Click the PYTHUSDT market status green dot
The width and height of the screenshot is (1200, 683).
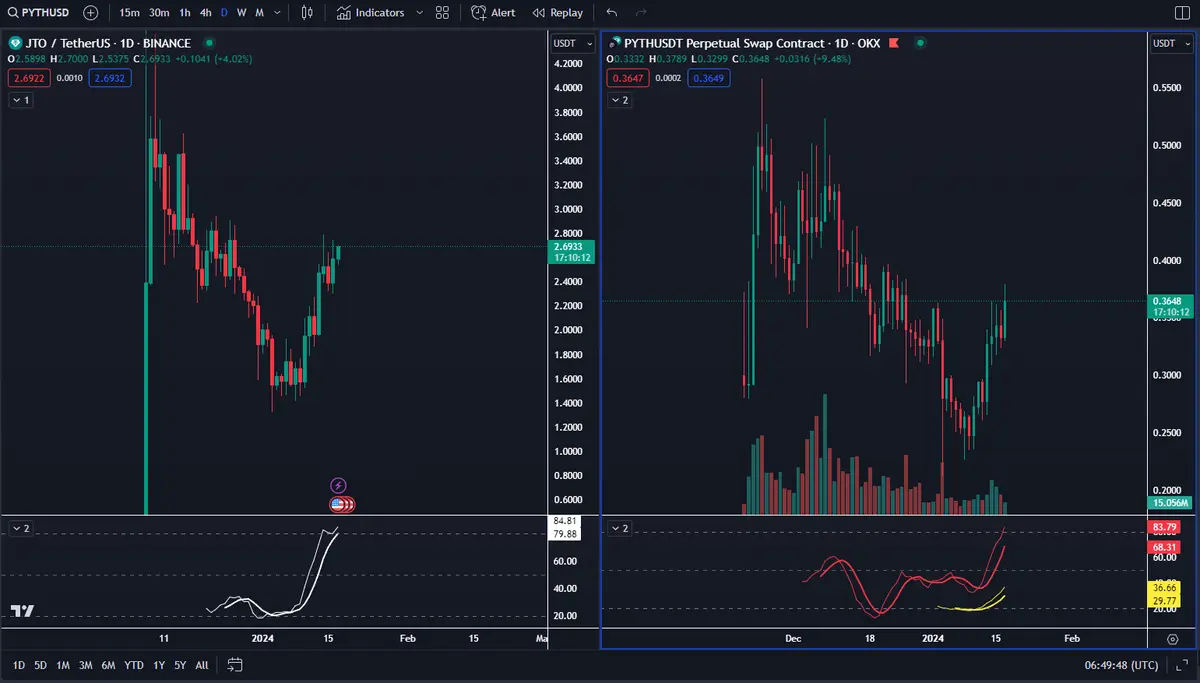coord(920,44)
